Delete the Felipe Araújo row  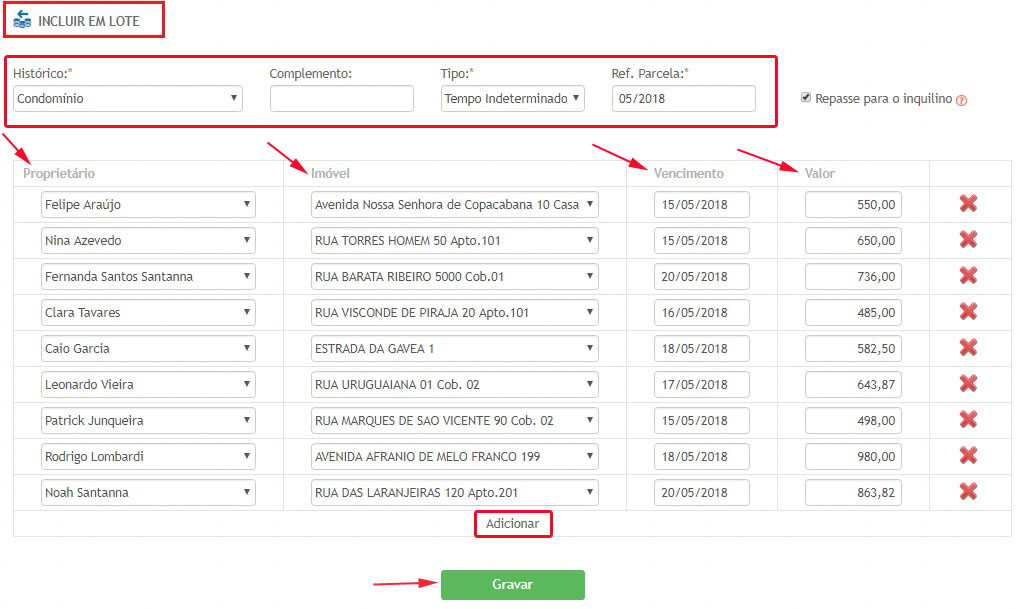(967, 204)
